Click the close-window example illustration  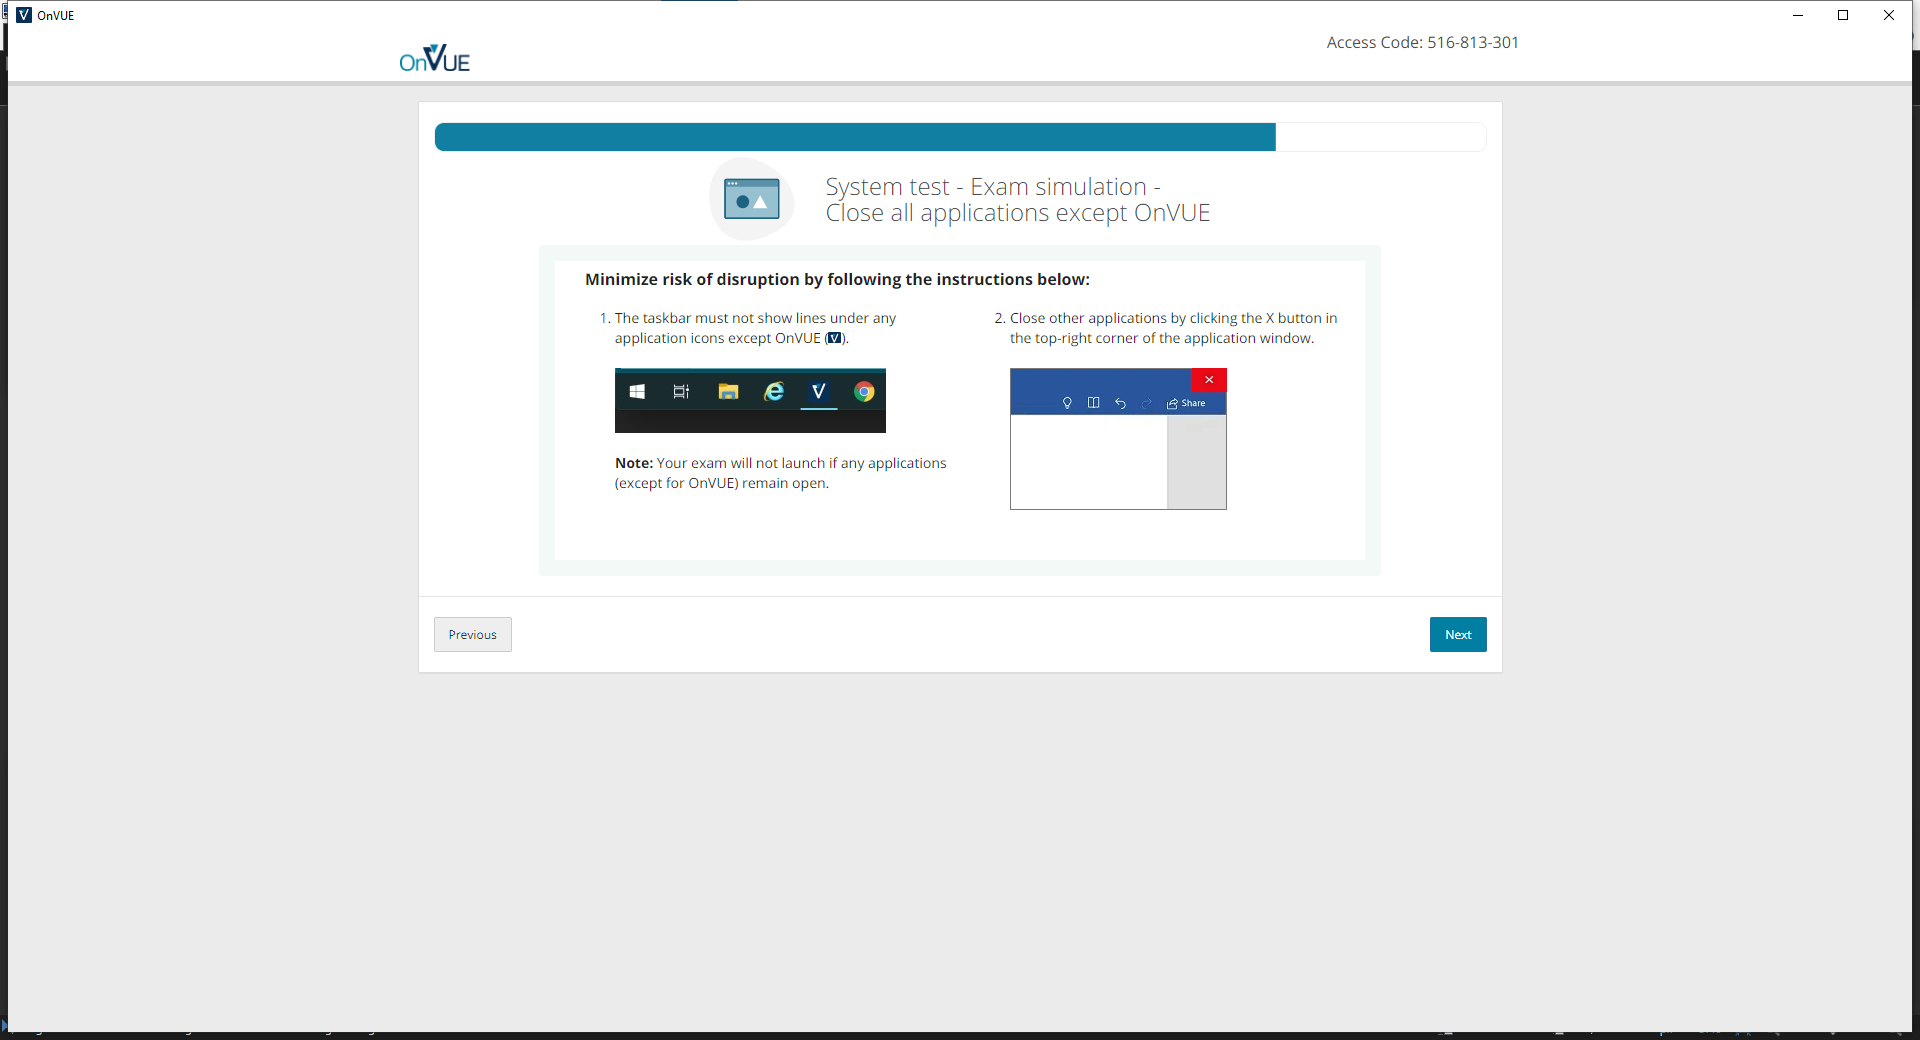click(x=1118, y=439)
